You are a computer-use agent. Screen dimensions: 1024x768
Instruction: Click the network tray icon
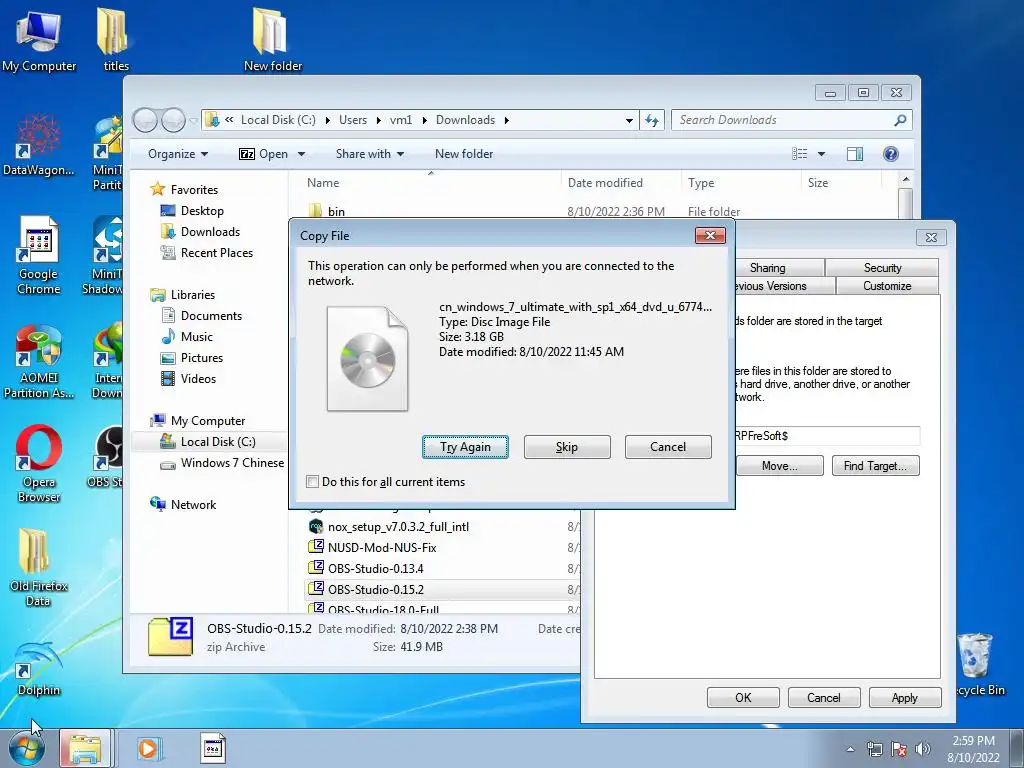coord(874,749)
